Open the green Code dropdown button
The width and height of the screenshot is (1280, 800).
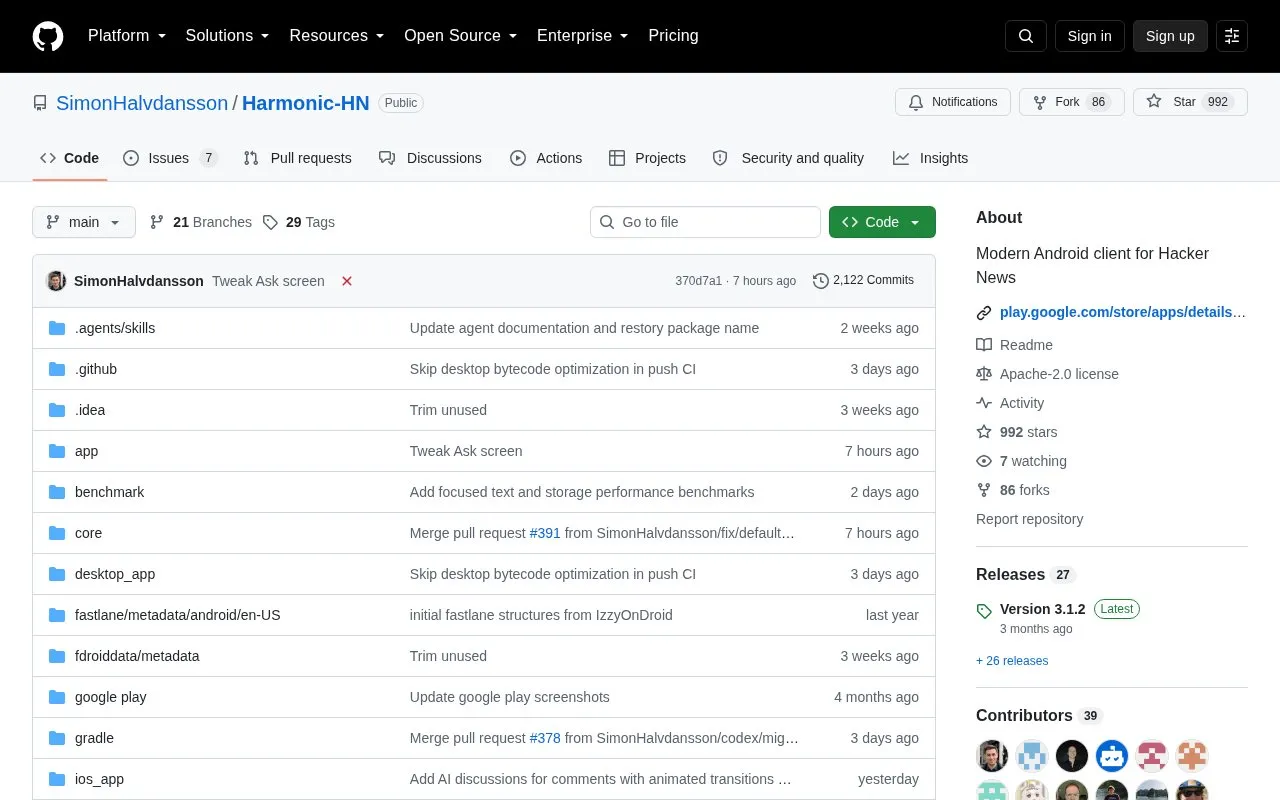(882, 222)
